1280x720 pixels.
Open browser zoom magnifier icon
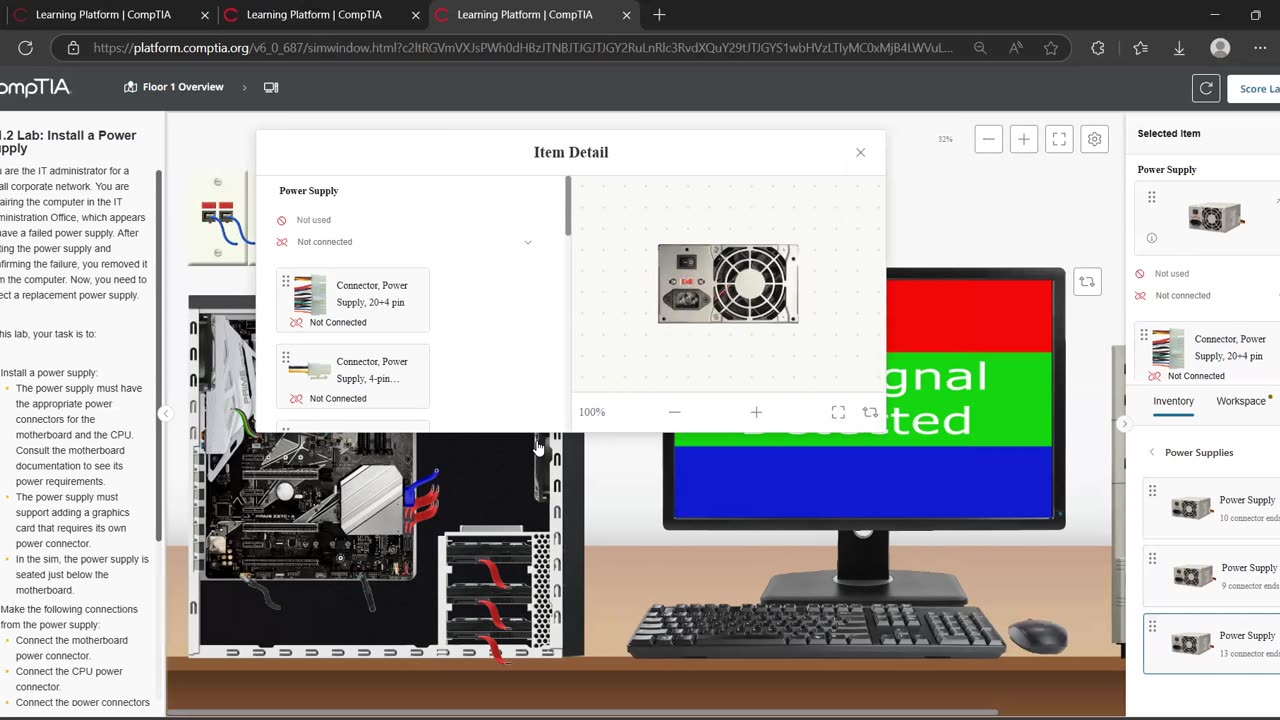point(980,48)
